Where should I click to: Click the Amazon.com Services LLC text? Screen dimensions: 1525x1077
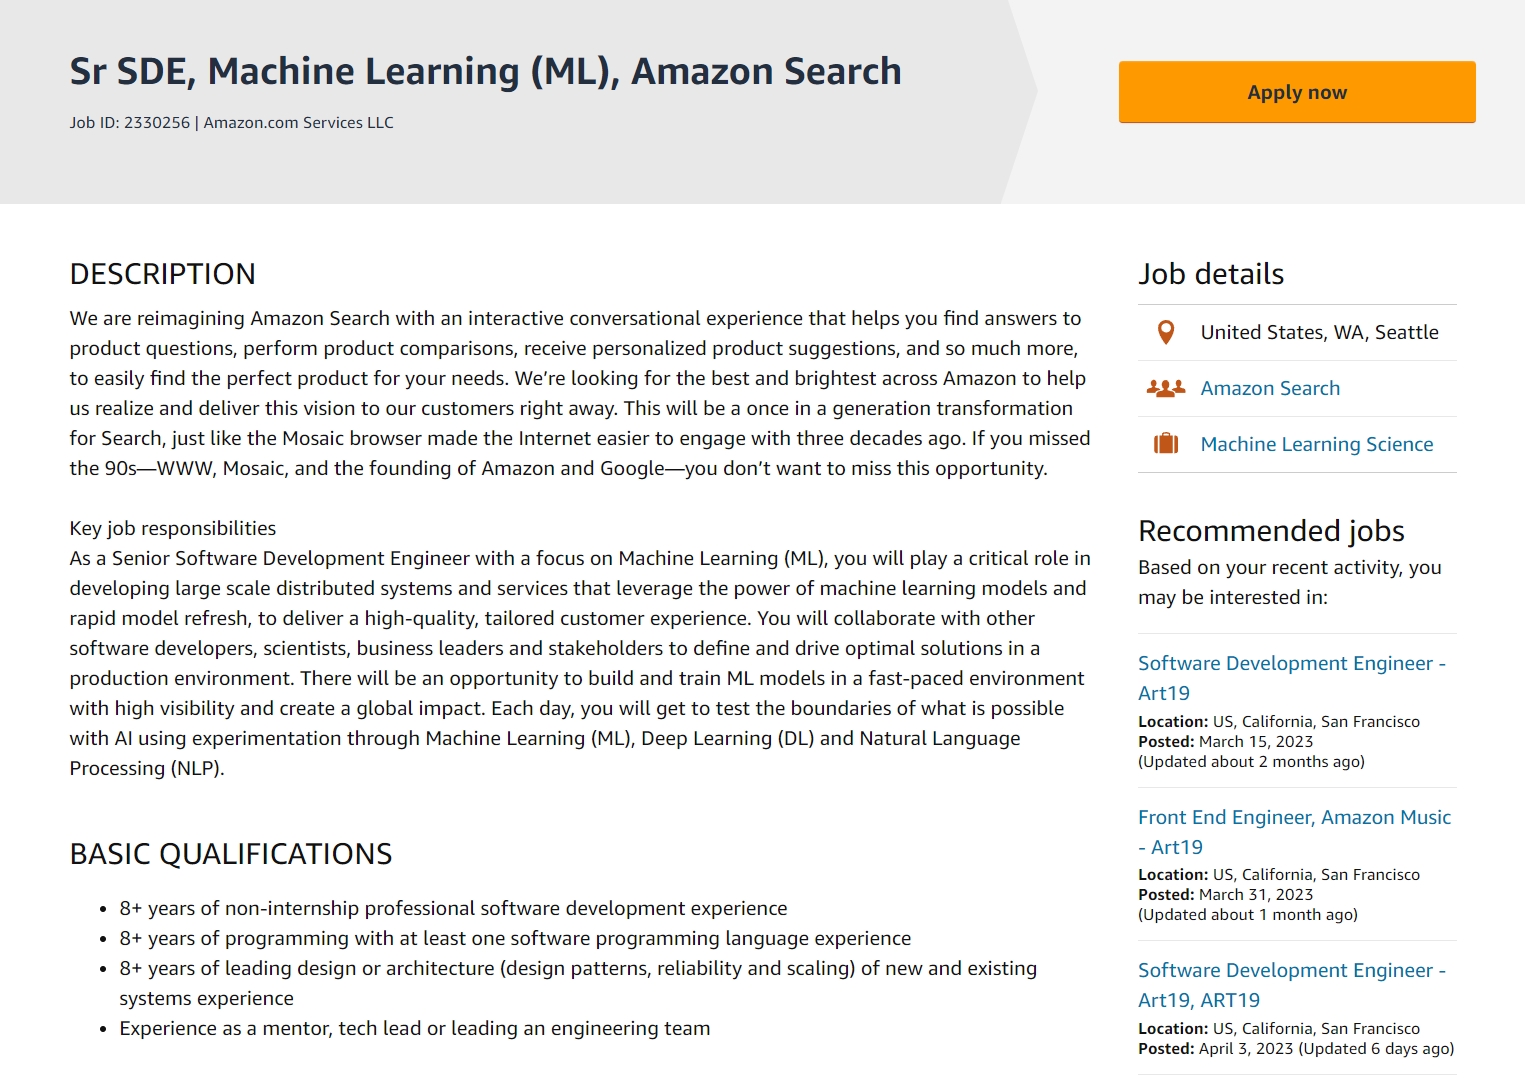click(298, 123)
